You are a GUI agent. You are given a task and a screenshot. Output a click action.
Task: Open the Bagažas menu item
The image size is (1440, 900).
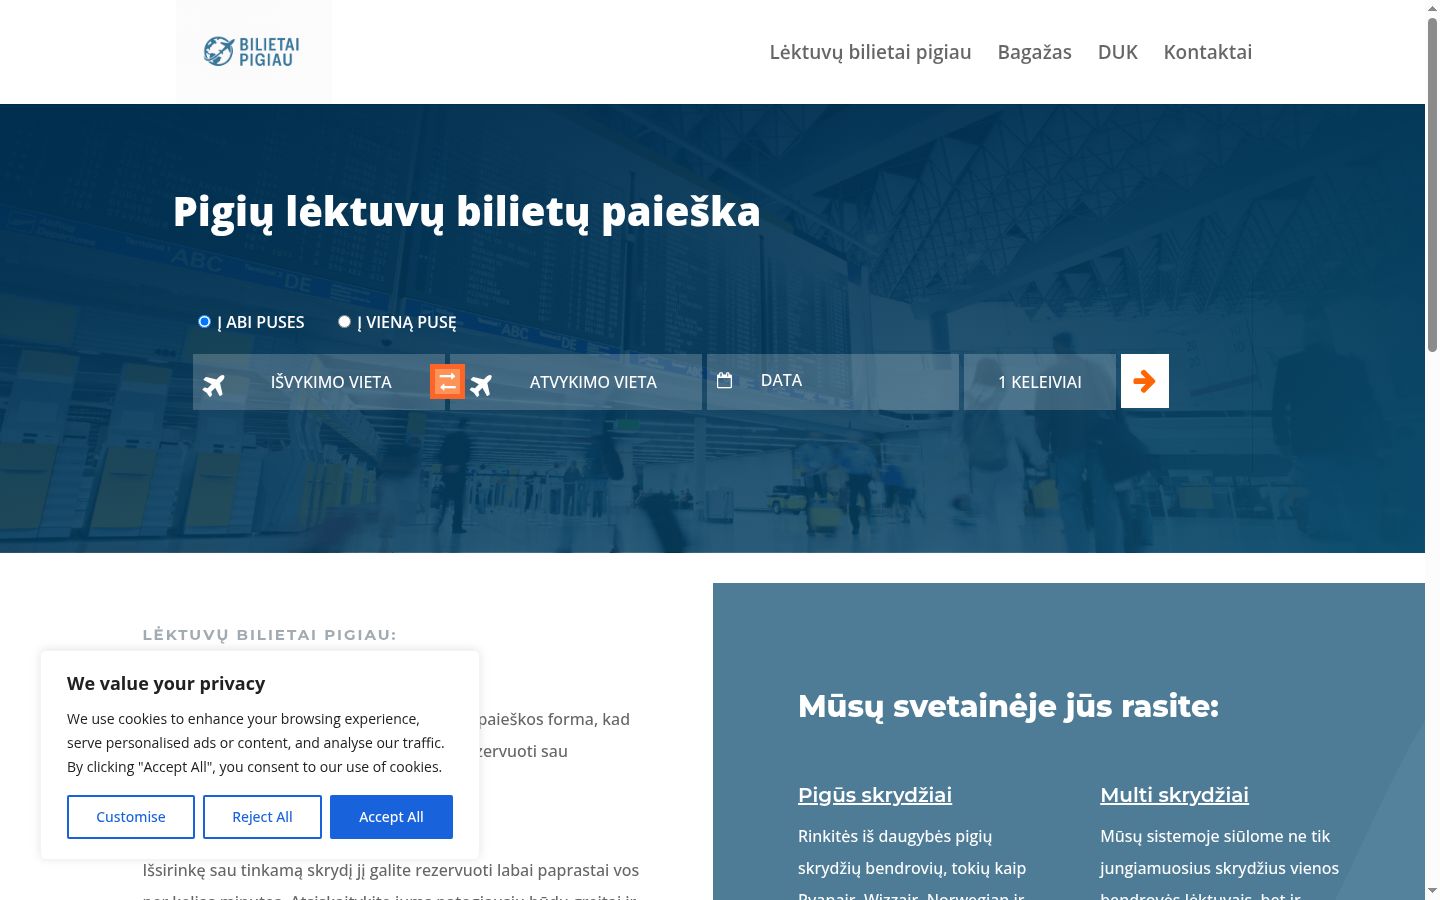tap(1034, 52)
